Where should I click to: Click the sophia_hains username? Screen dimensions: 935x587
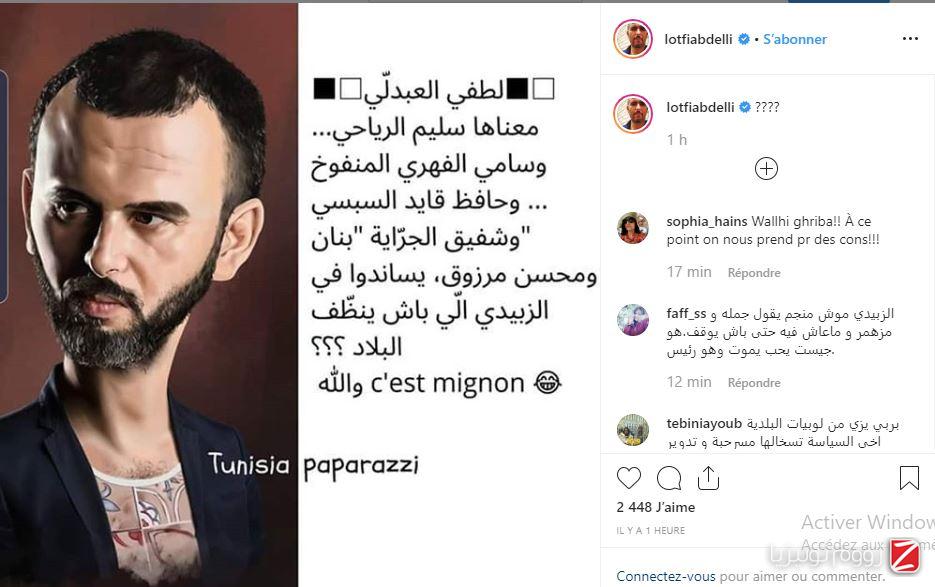707,221
